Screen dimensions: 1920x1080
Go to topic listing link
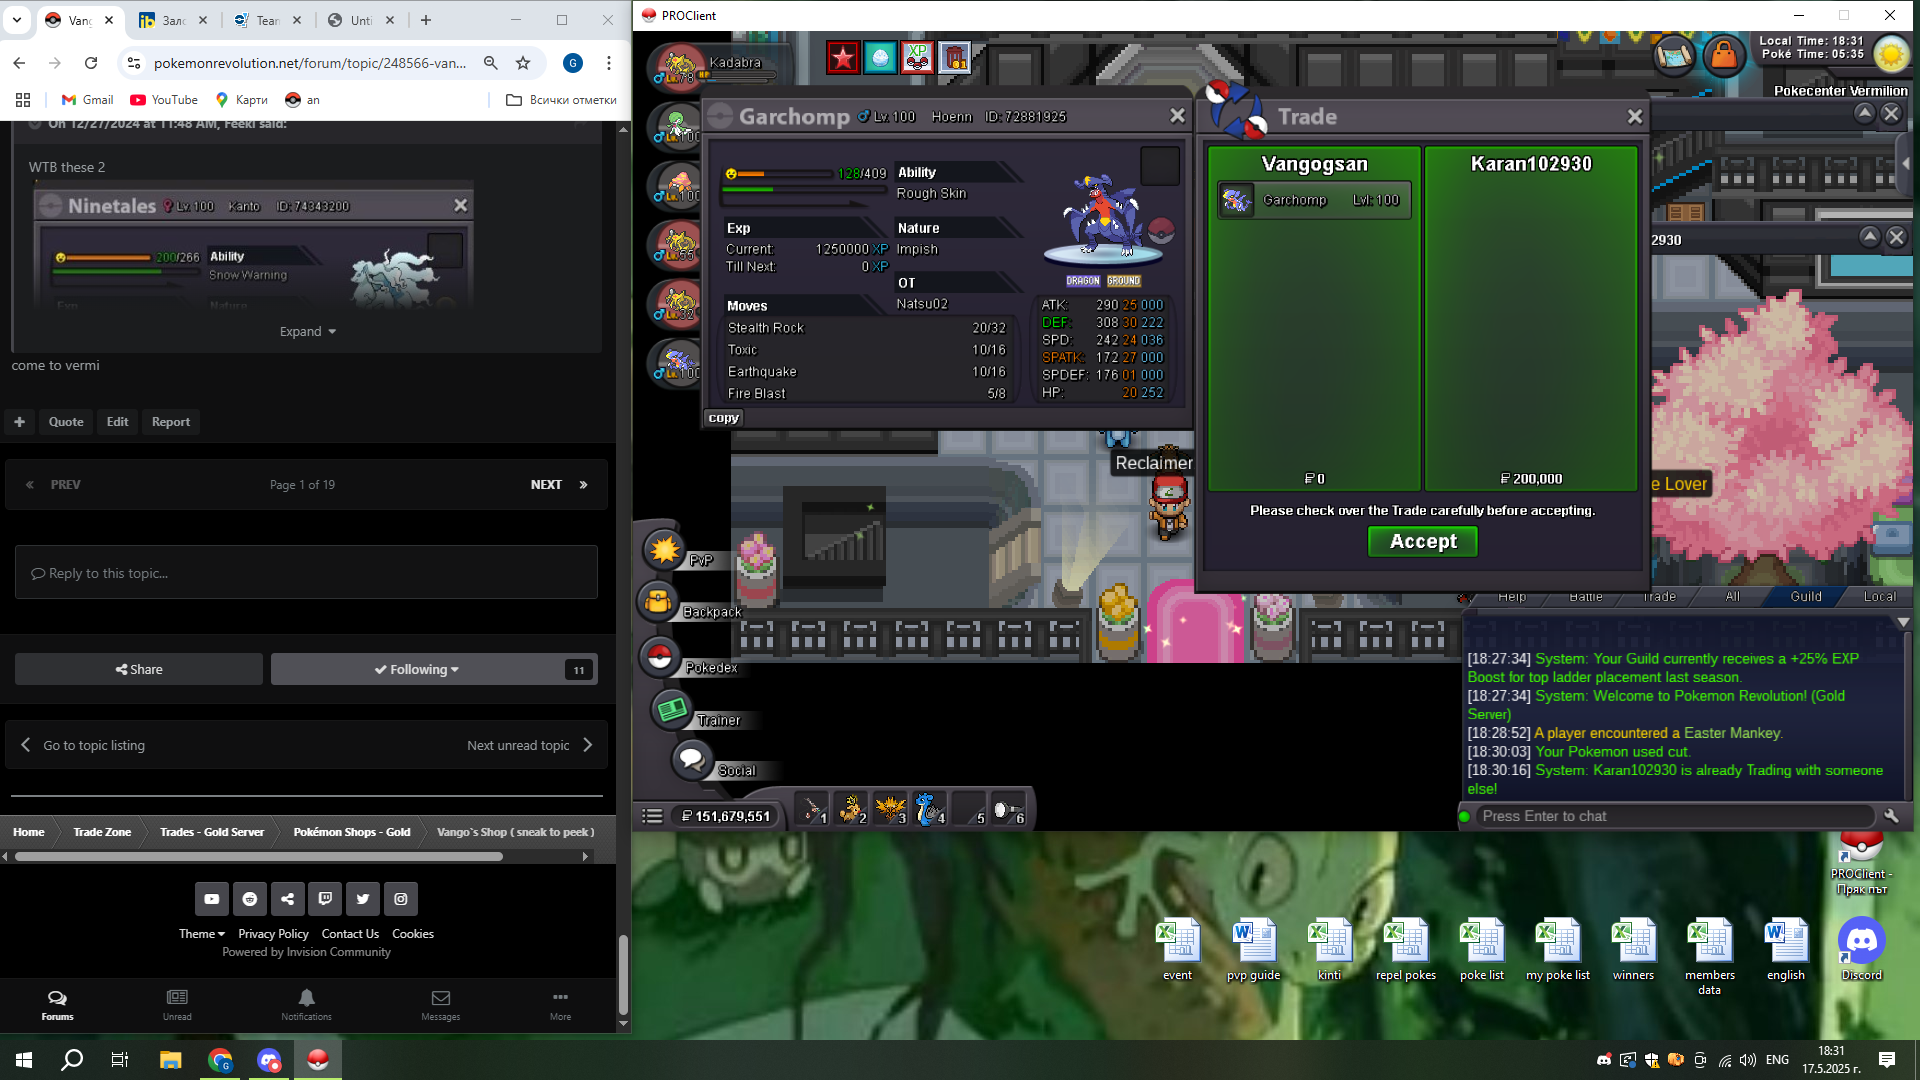[84, 745]
